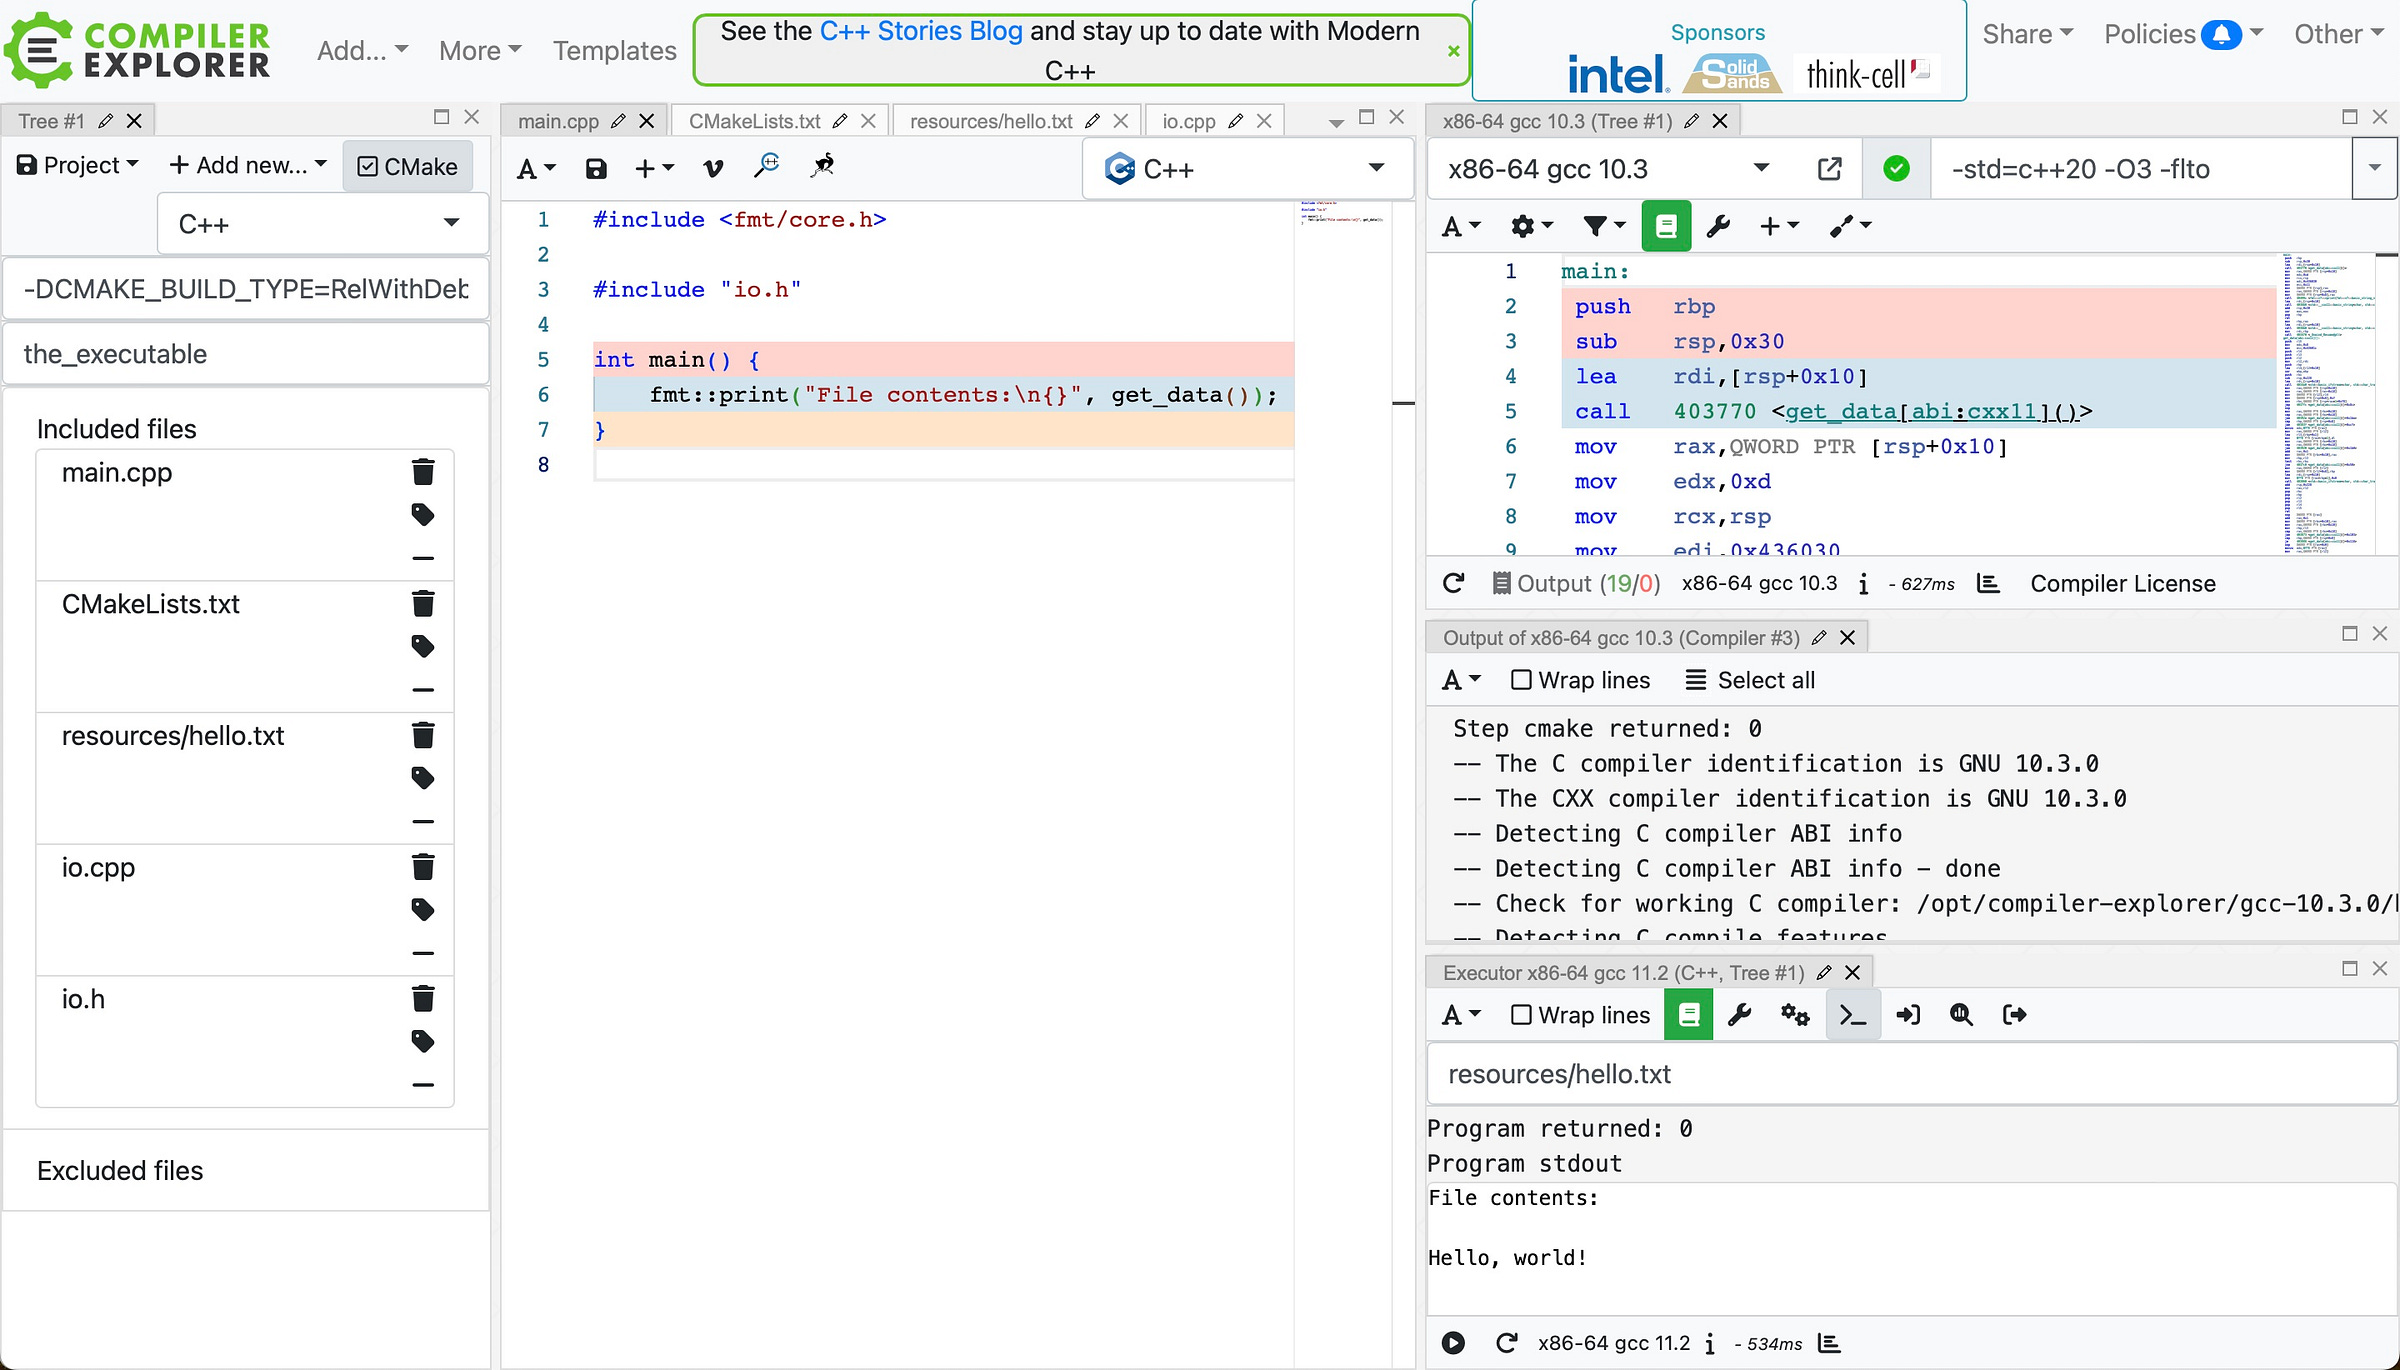The height and width of the screenshot is (1370, 2400).
Task: Click the green compiler status checkmark
Action: (1896, 169)
